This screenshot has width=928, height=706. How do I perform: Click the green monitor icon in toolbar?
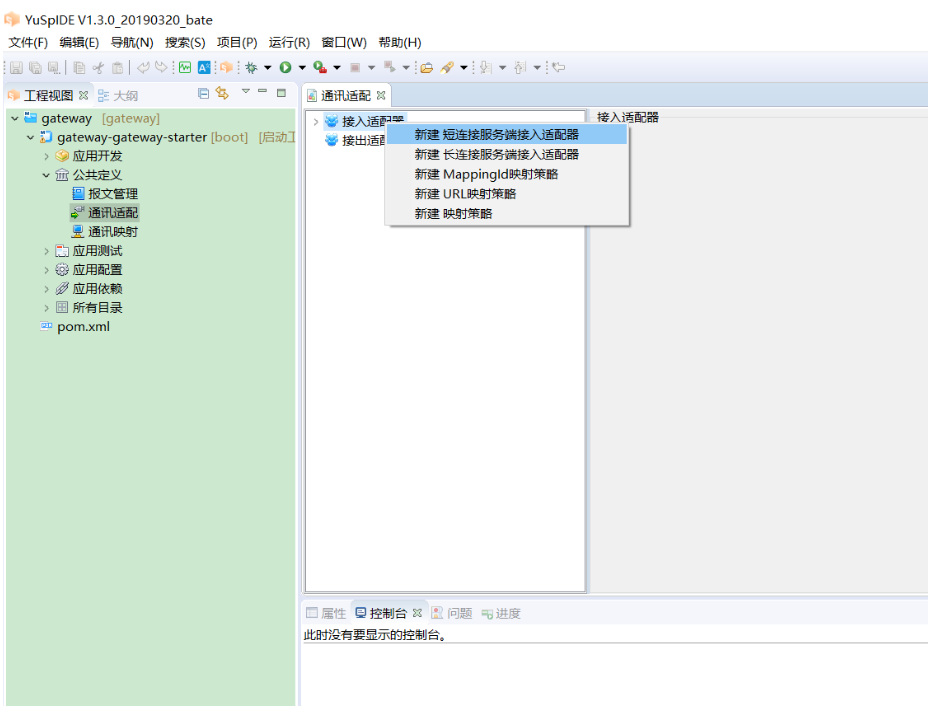185,68
